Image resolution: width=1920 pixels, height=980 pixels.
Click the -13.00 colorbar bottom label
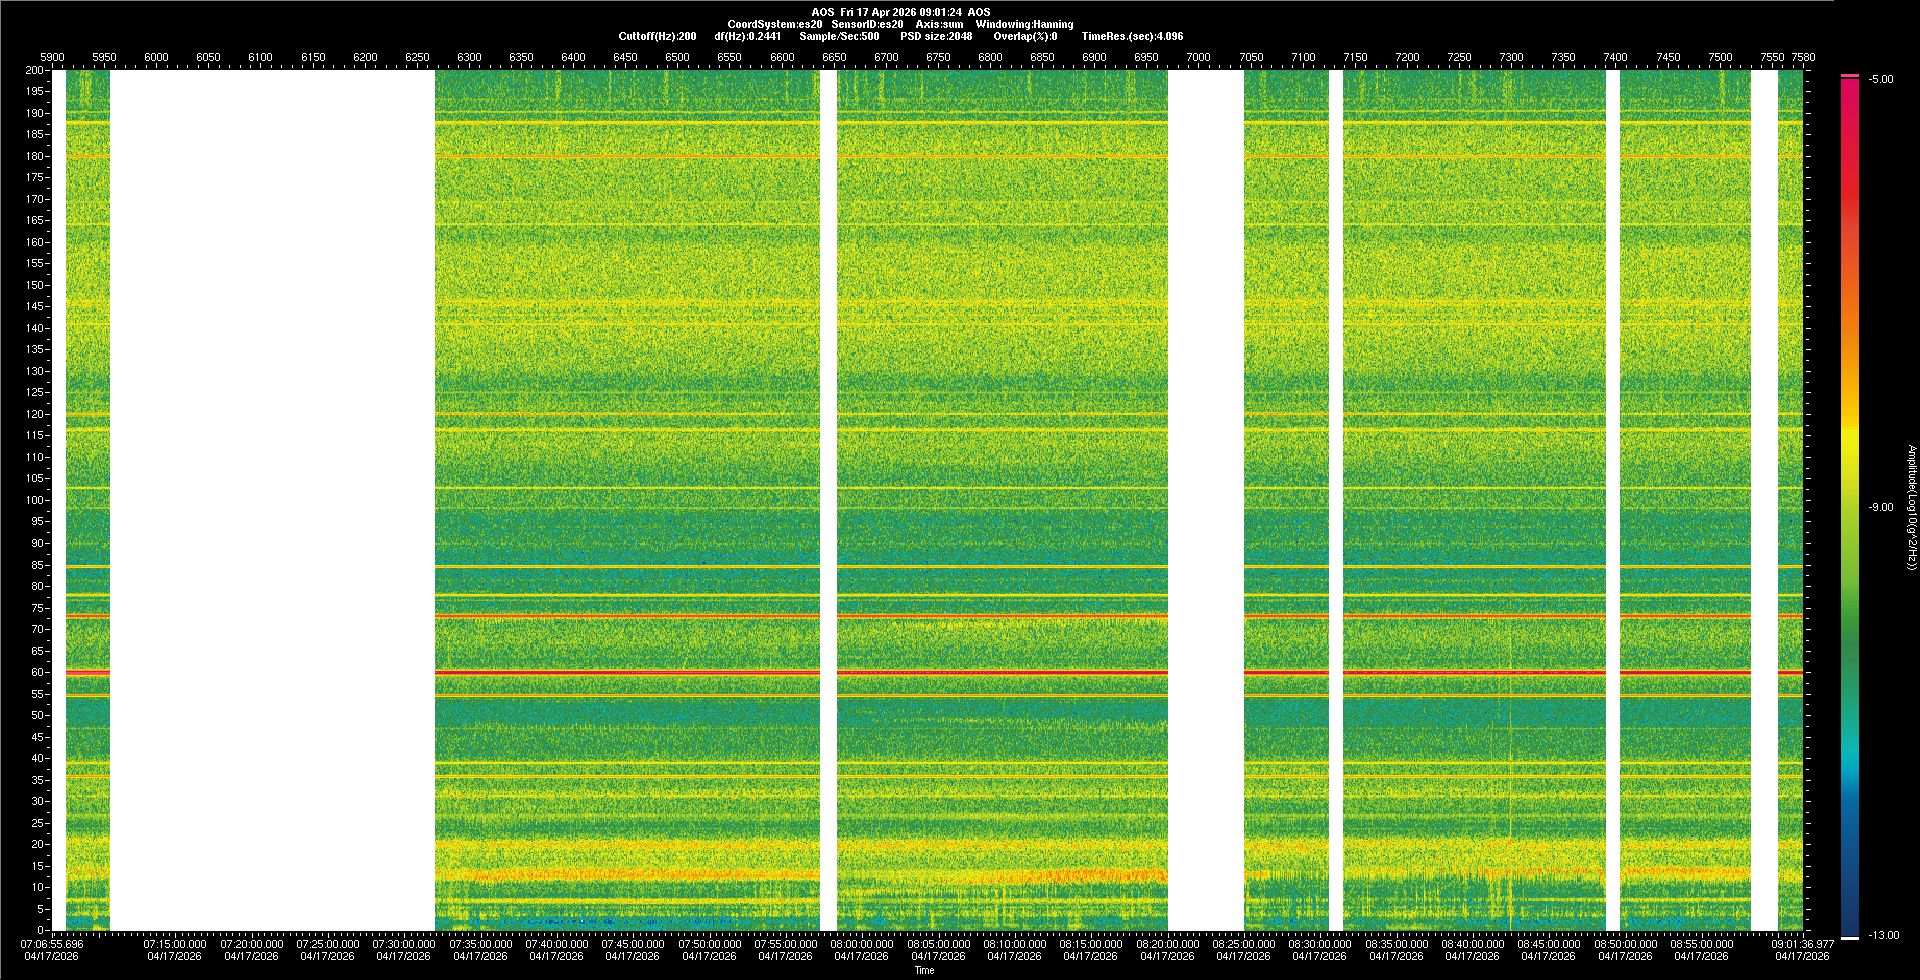(1883, 935)
